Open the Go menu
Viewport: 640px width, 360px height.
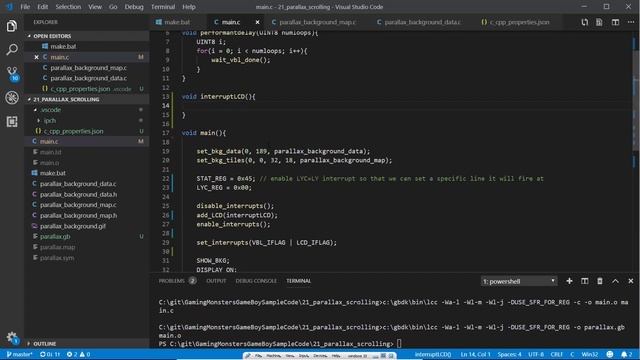tap(113, 7)
